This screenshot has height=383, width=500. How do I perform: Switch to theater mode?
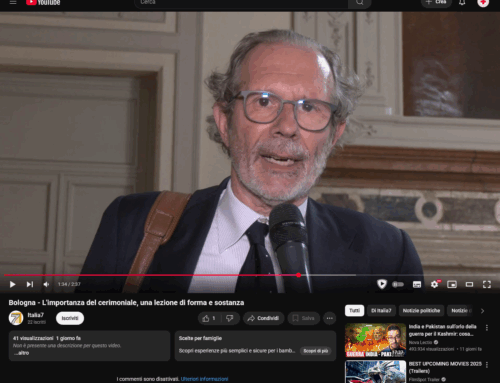(469, 284)
